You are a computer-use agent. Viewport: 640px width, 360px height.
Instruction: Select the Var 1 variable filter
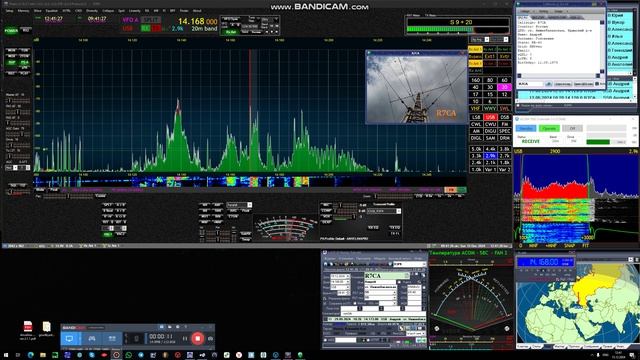coord(490,169)
